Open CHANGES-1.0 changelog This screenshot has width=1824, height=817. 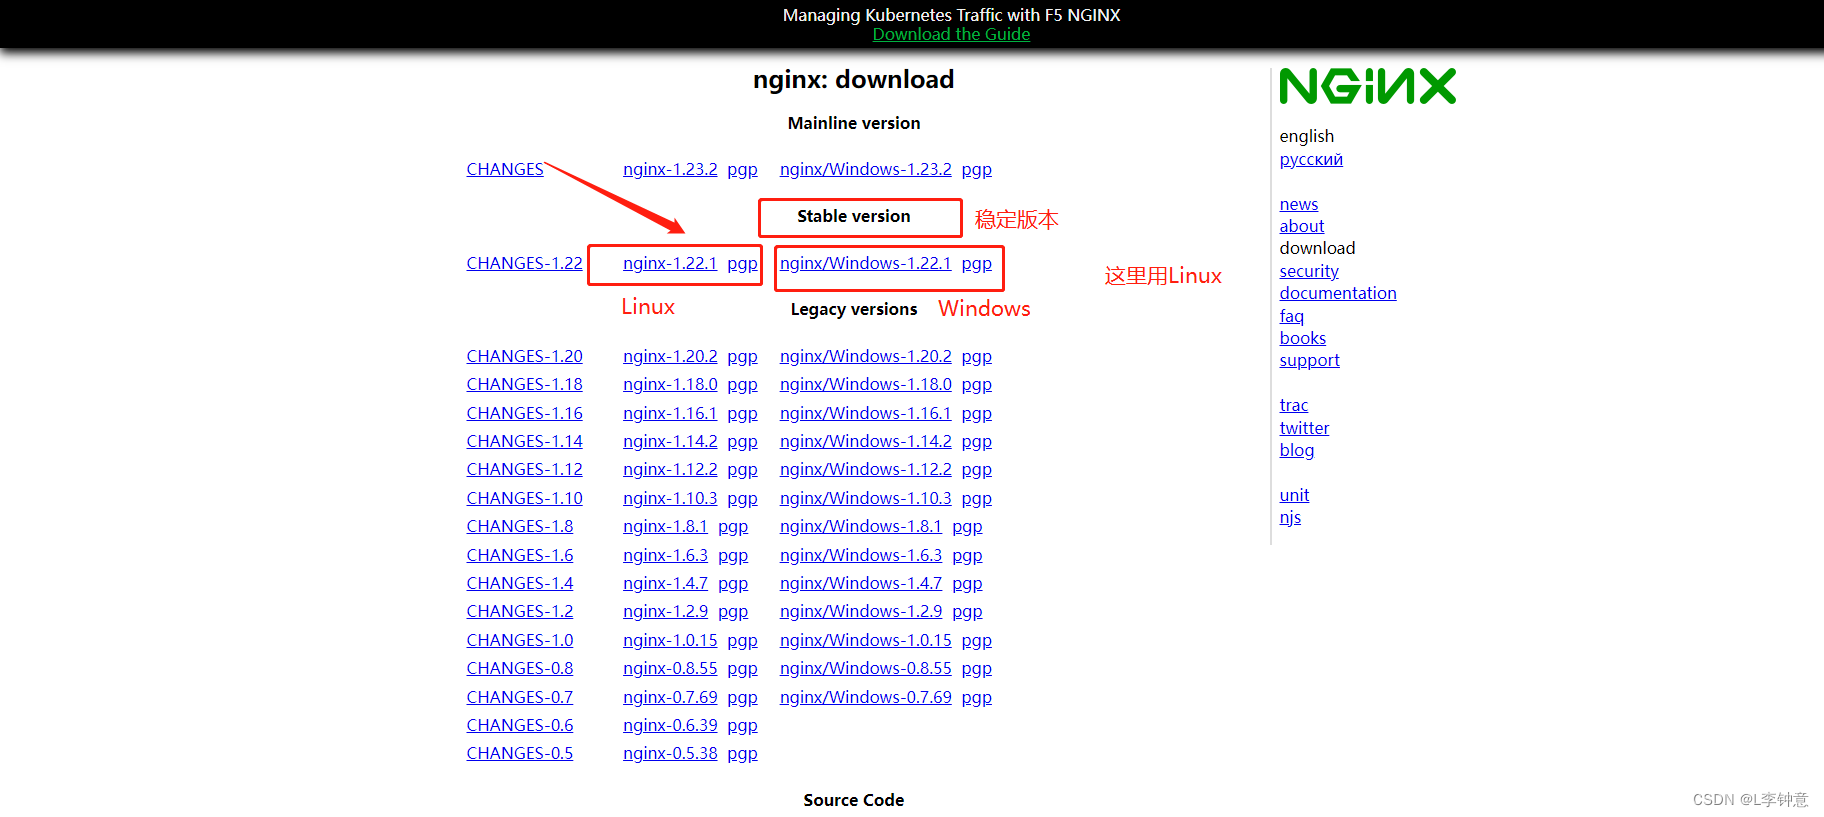[520, 640]
